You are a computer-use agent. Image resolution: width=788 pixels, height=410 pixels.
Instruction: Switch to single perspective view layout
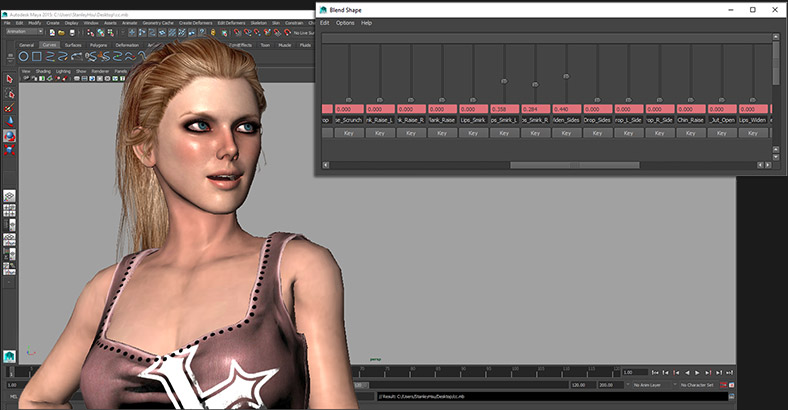9,196
